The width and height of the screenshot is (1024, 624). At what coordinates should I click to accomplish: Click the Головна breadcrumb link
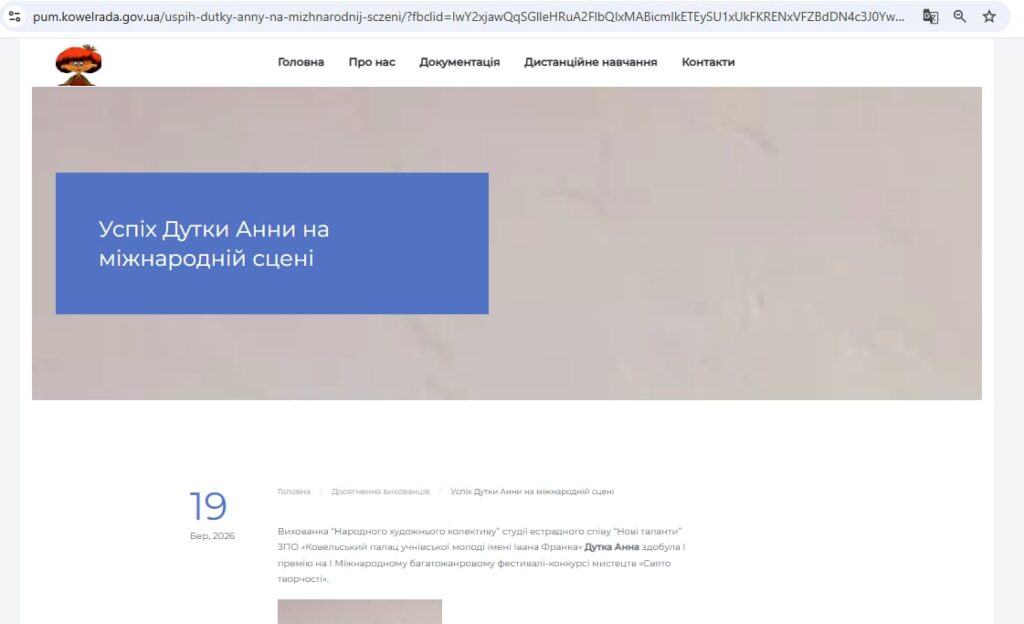point(294,492)
